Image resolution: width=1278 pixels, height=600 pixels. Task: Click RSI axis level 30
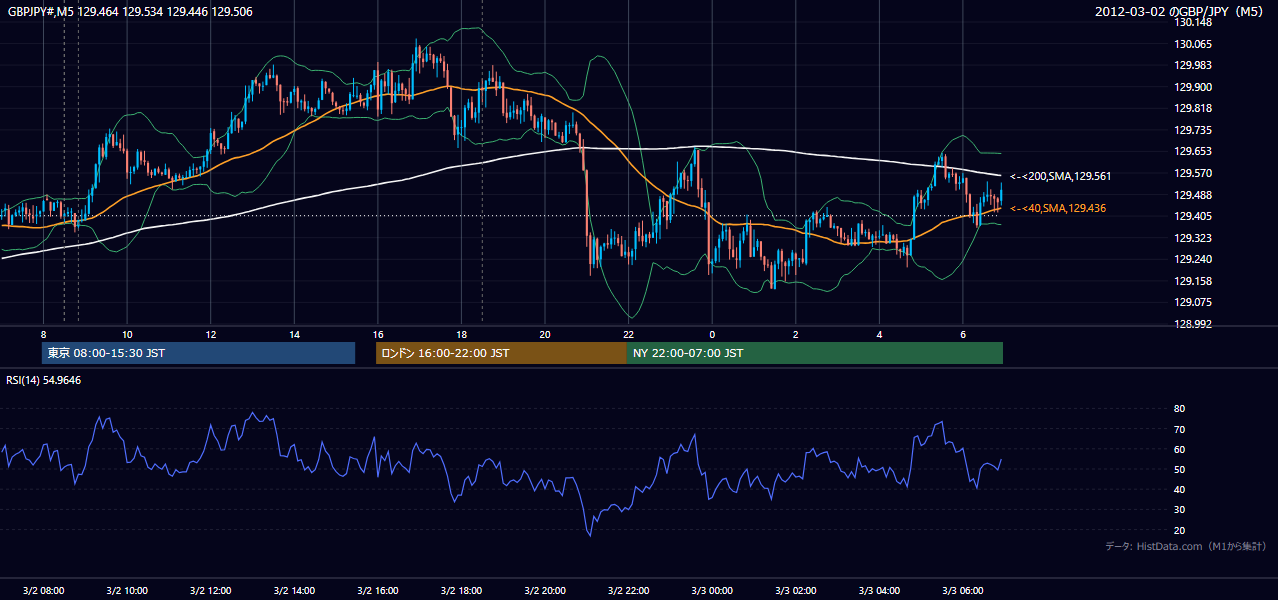click(x=1179, y=510)
